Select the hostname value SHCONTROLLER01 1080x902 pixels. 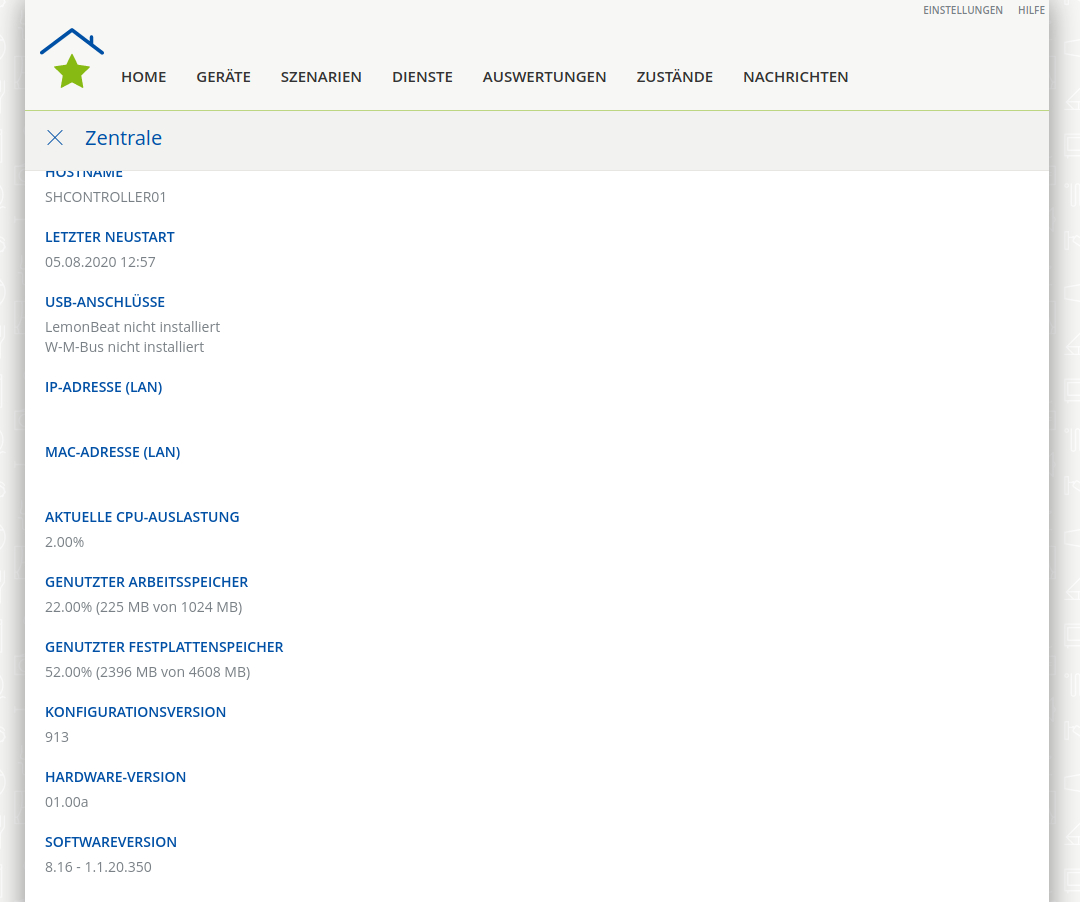pos(106,197)
